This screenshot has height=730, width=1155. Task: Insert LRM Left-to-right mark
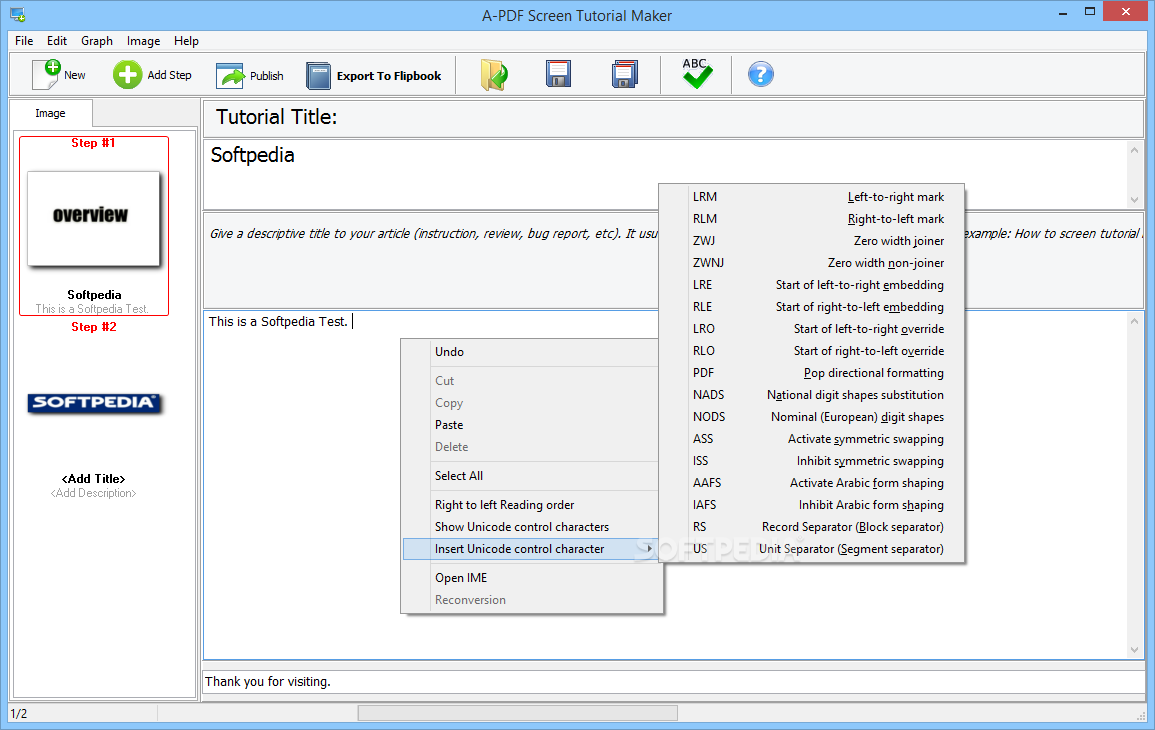point(811,197)
